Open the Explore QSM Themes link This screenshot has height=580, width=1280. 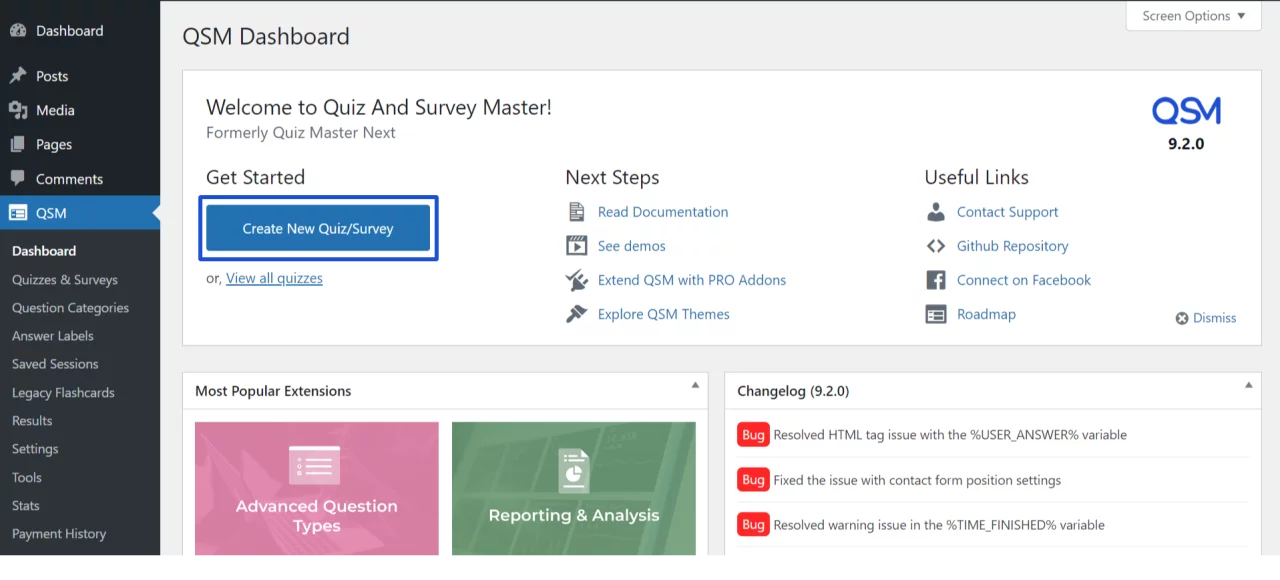(664, 314)
